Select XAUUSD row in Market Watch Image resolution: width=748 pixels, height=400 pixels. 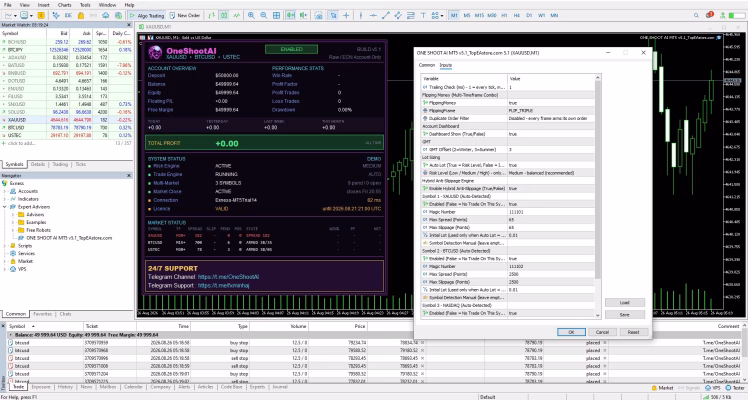point(66,120)
